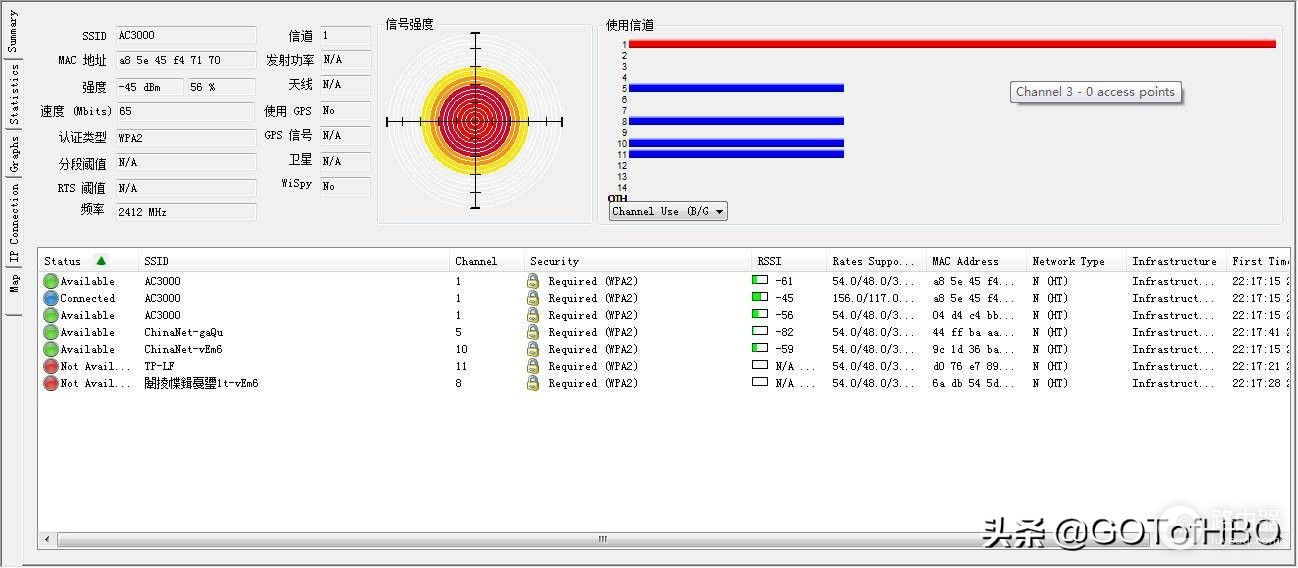Viewport: 1298px width, 568px height.
Task: Click the blue Connected status icon for AC3000
Action: (x=50, y=298)
